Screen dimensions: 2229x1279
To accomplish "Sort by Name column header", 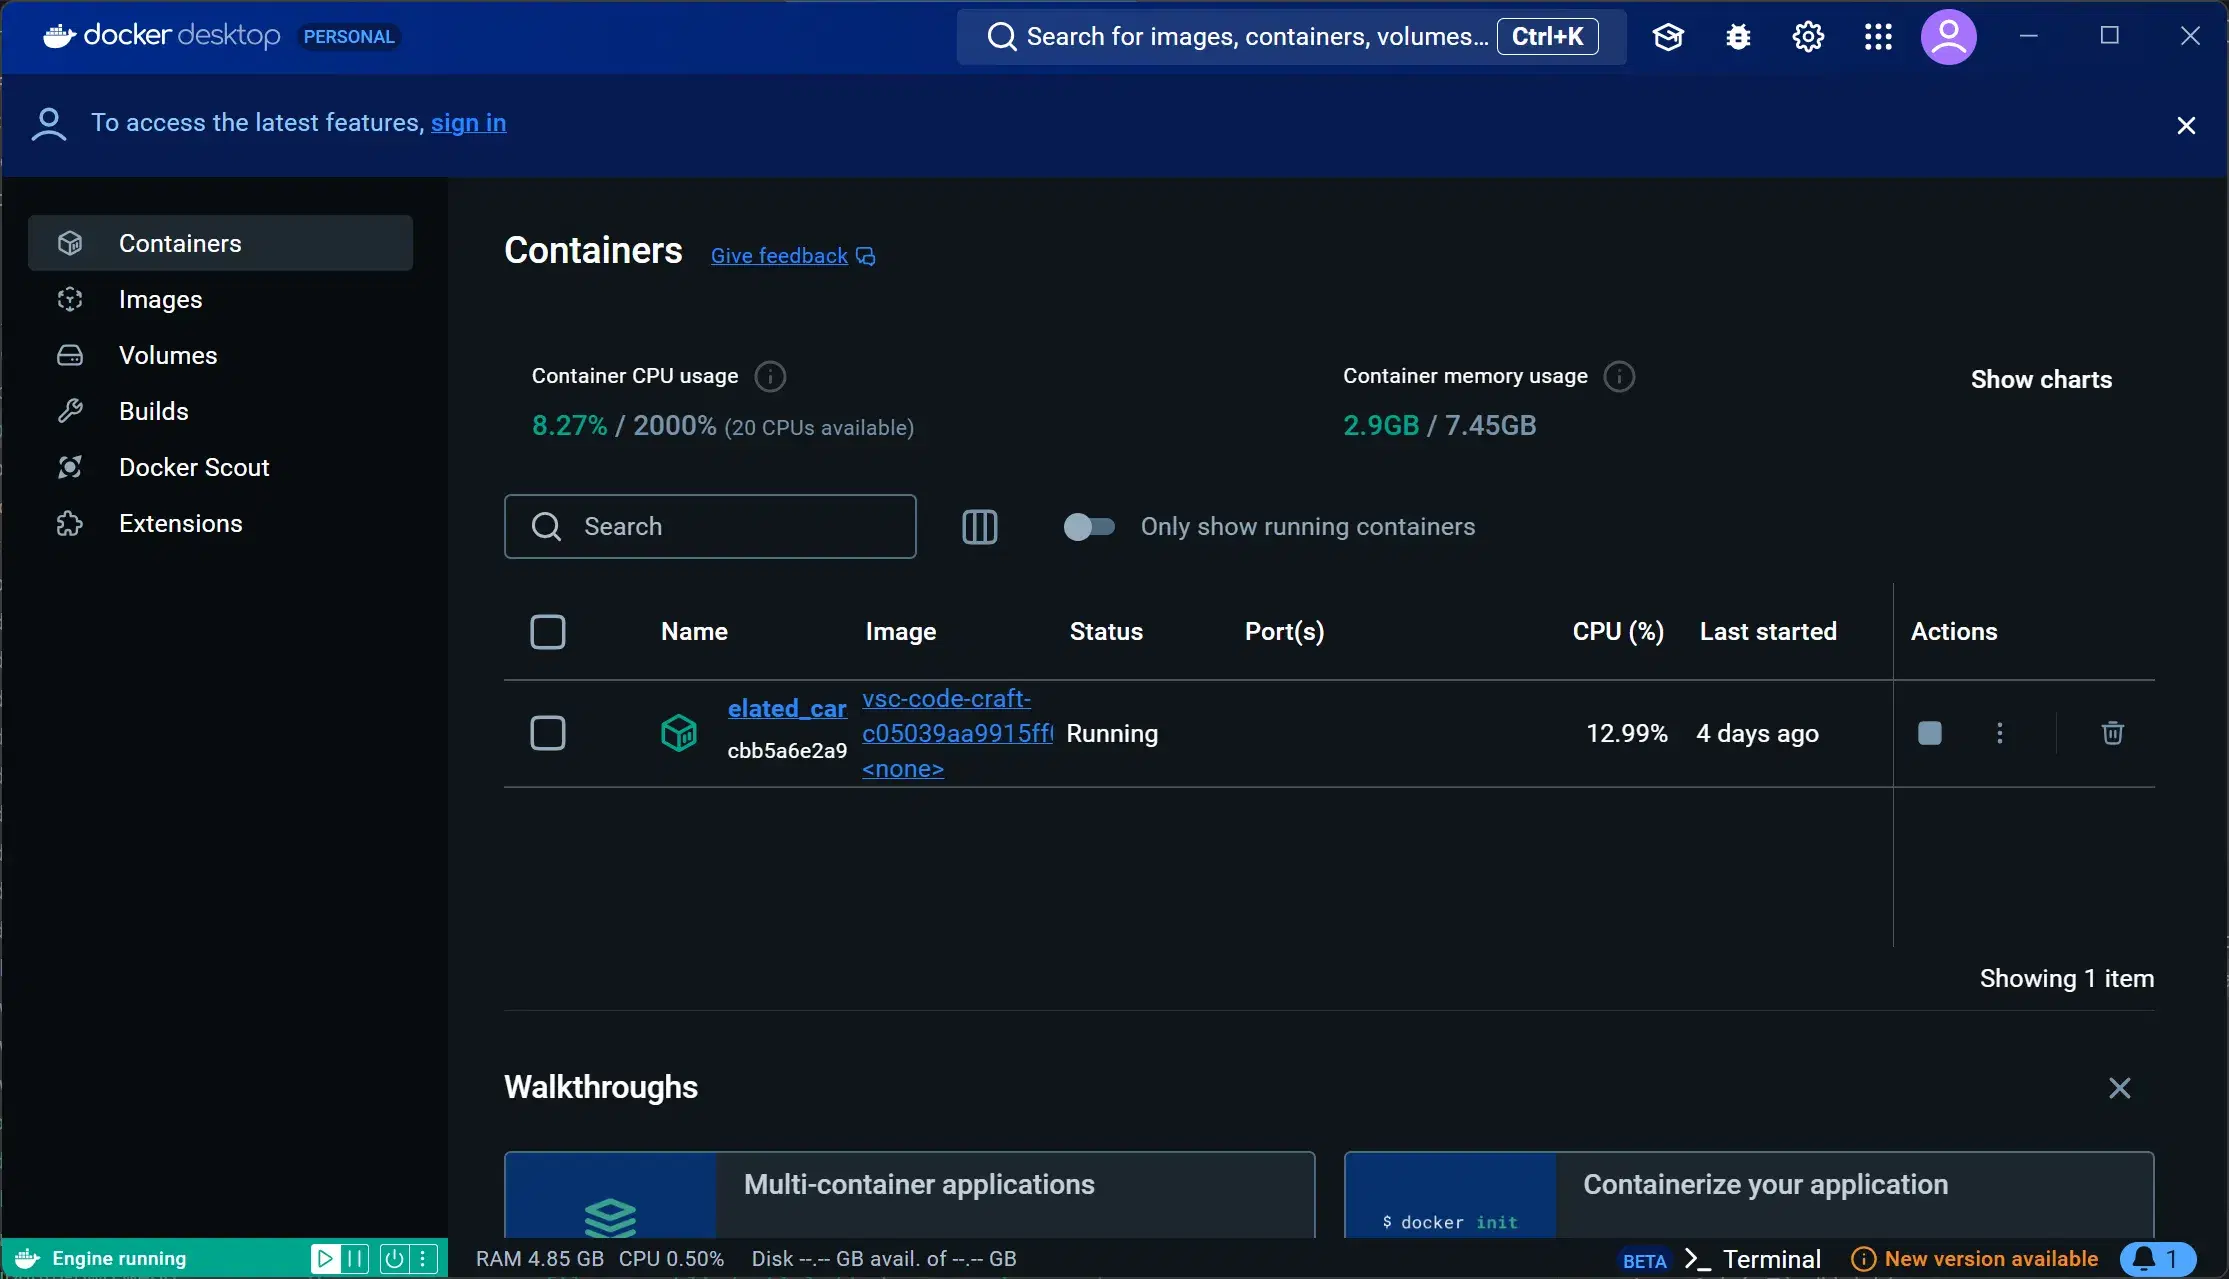I will click(x=694, y=632).
